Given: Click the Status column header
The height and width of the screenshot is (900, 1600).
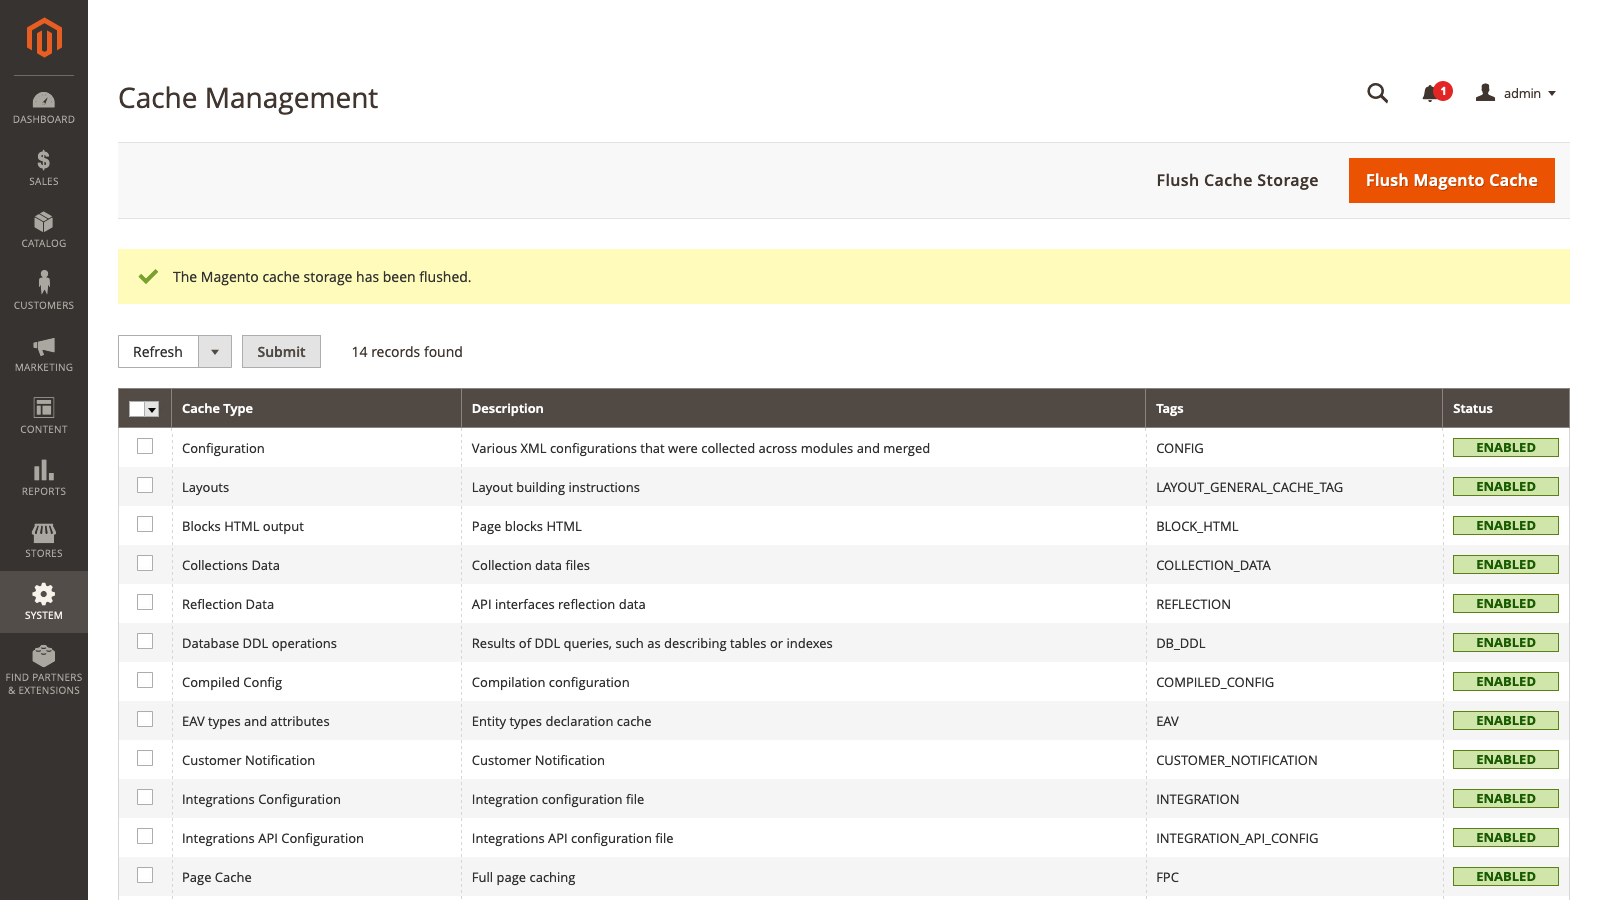Looking at the screenshot, I should 1506,408.
